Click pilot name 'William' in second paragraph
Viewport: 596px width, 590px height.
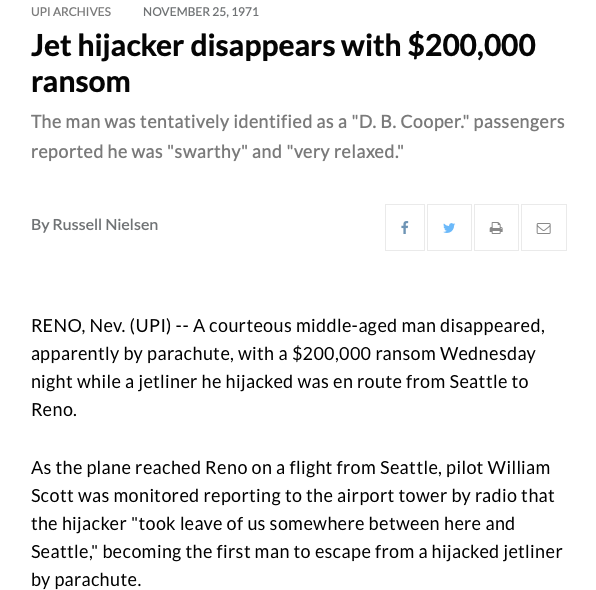pos(518,468)
